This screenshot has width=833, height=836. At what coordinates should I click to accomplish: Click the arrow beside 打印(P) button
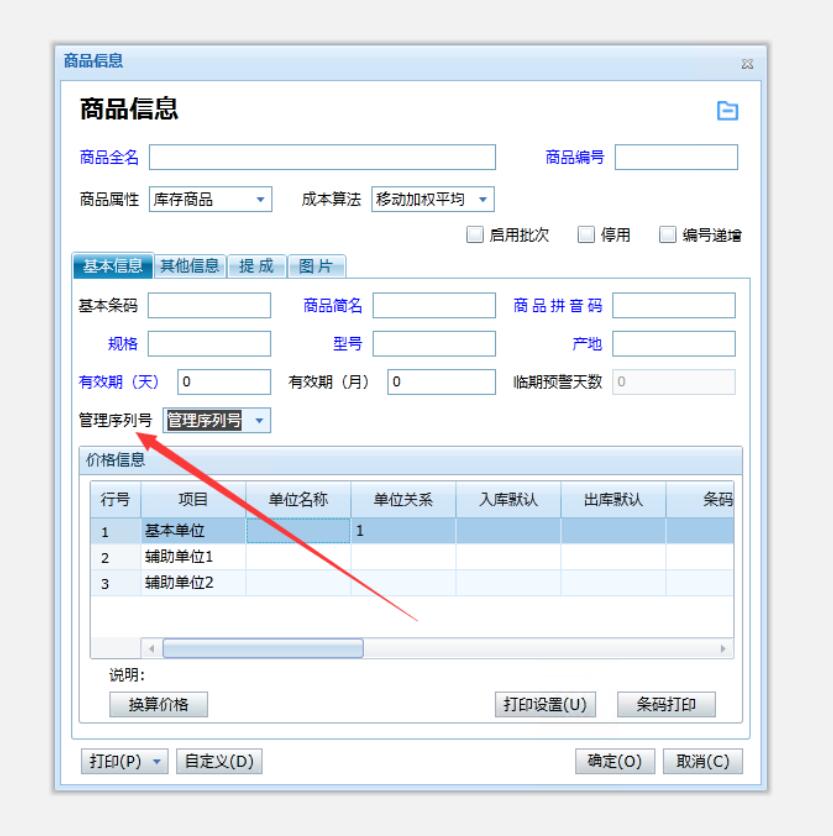point(155,761)
